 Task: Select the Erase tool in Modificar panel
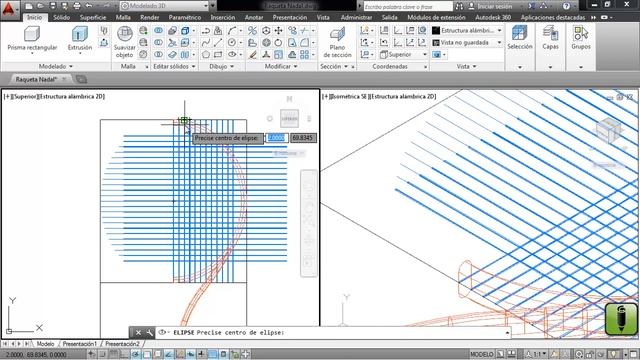(x=253, y=54)
